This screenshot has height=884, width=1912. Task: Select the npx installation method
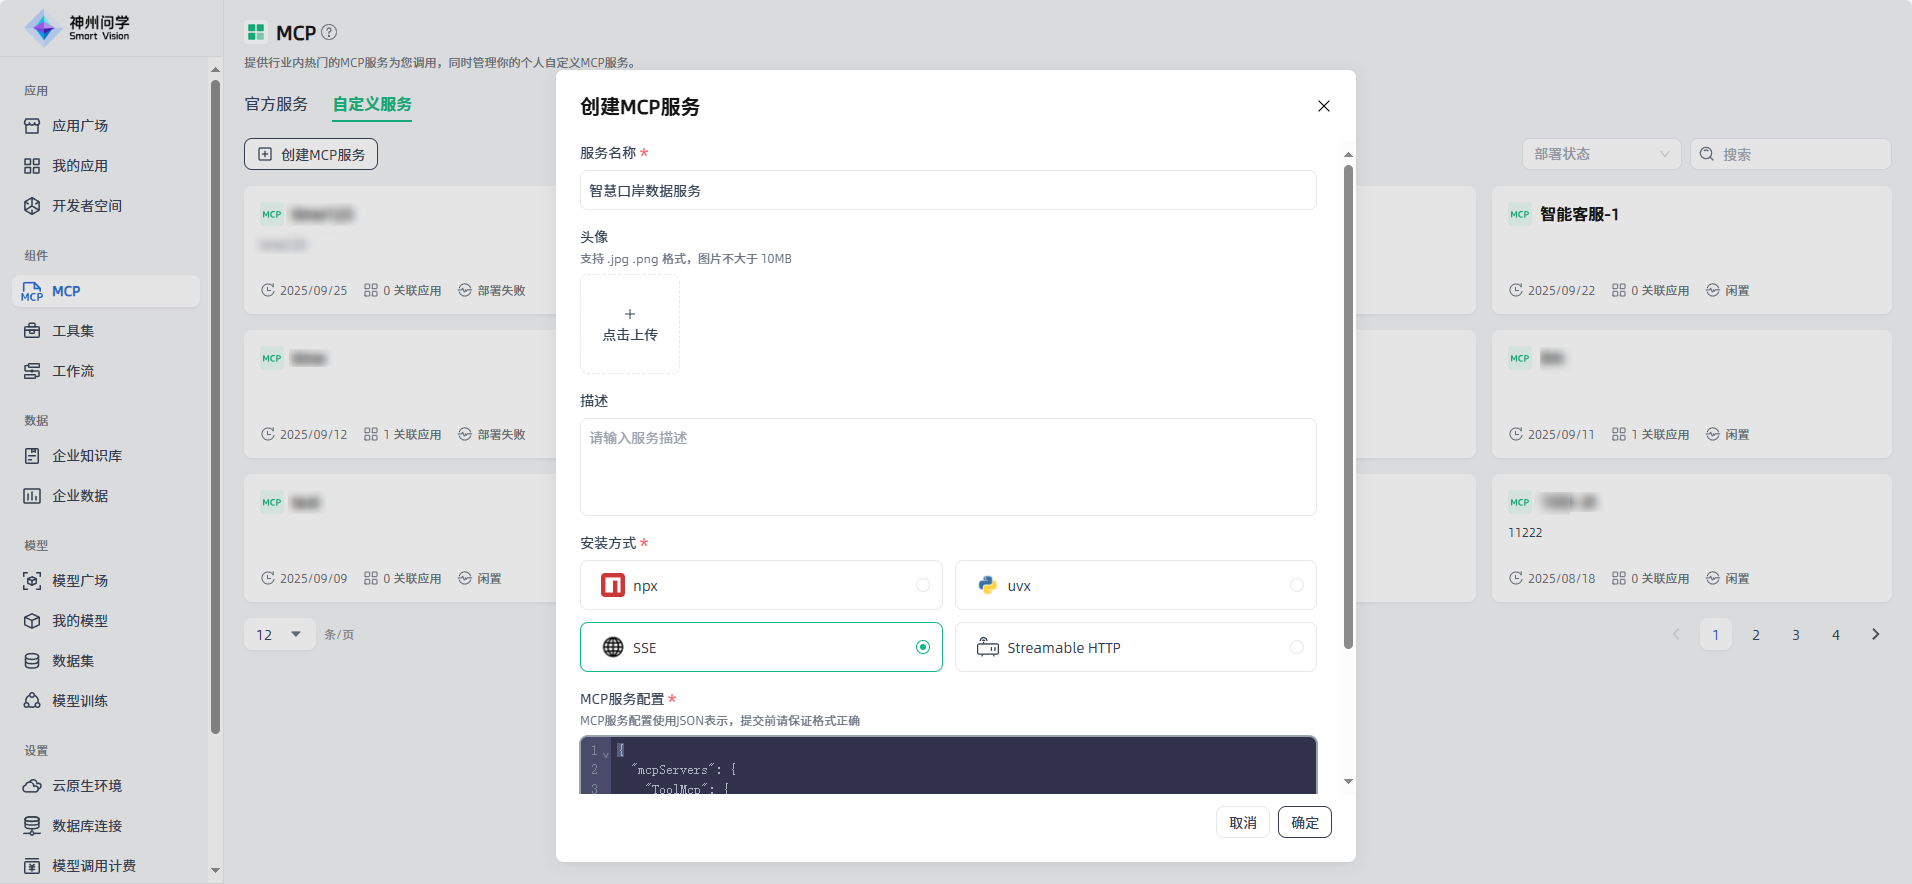760,586
